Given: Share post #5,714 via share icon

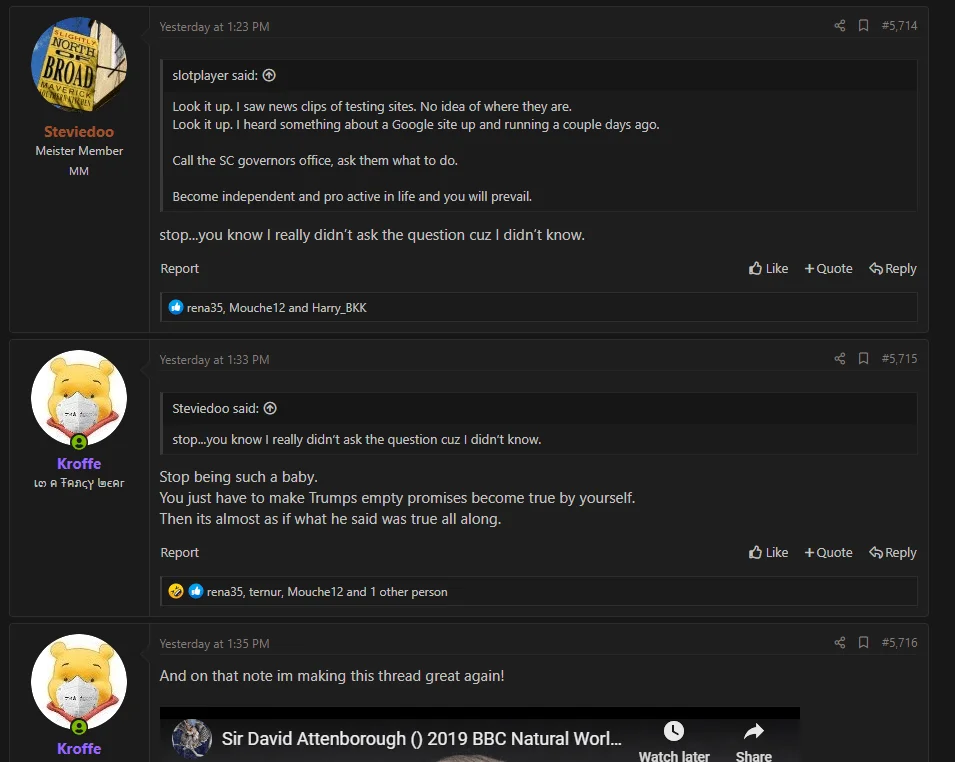Looking at the screenshot, I should 839,26.
